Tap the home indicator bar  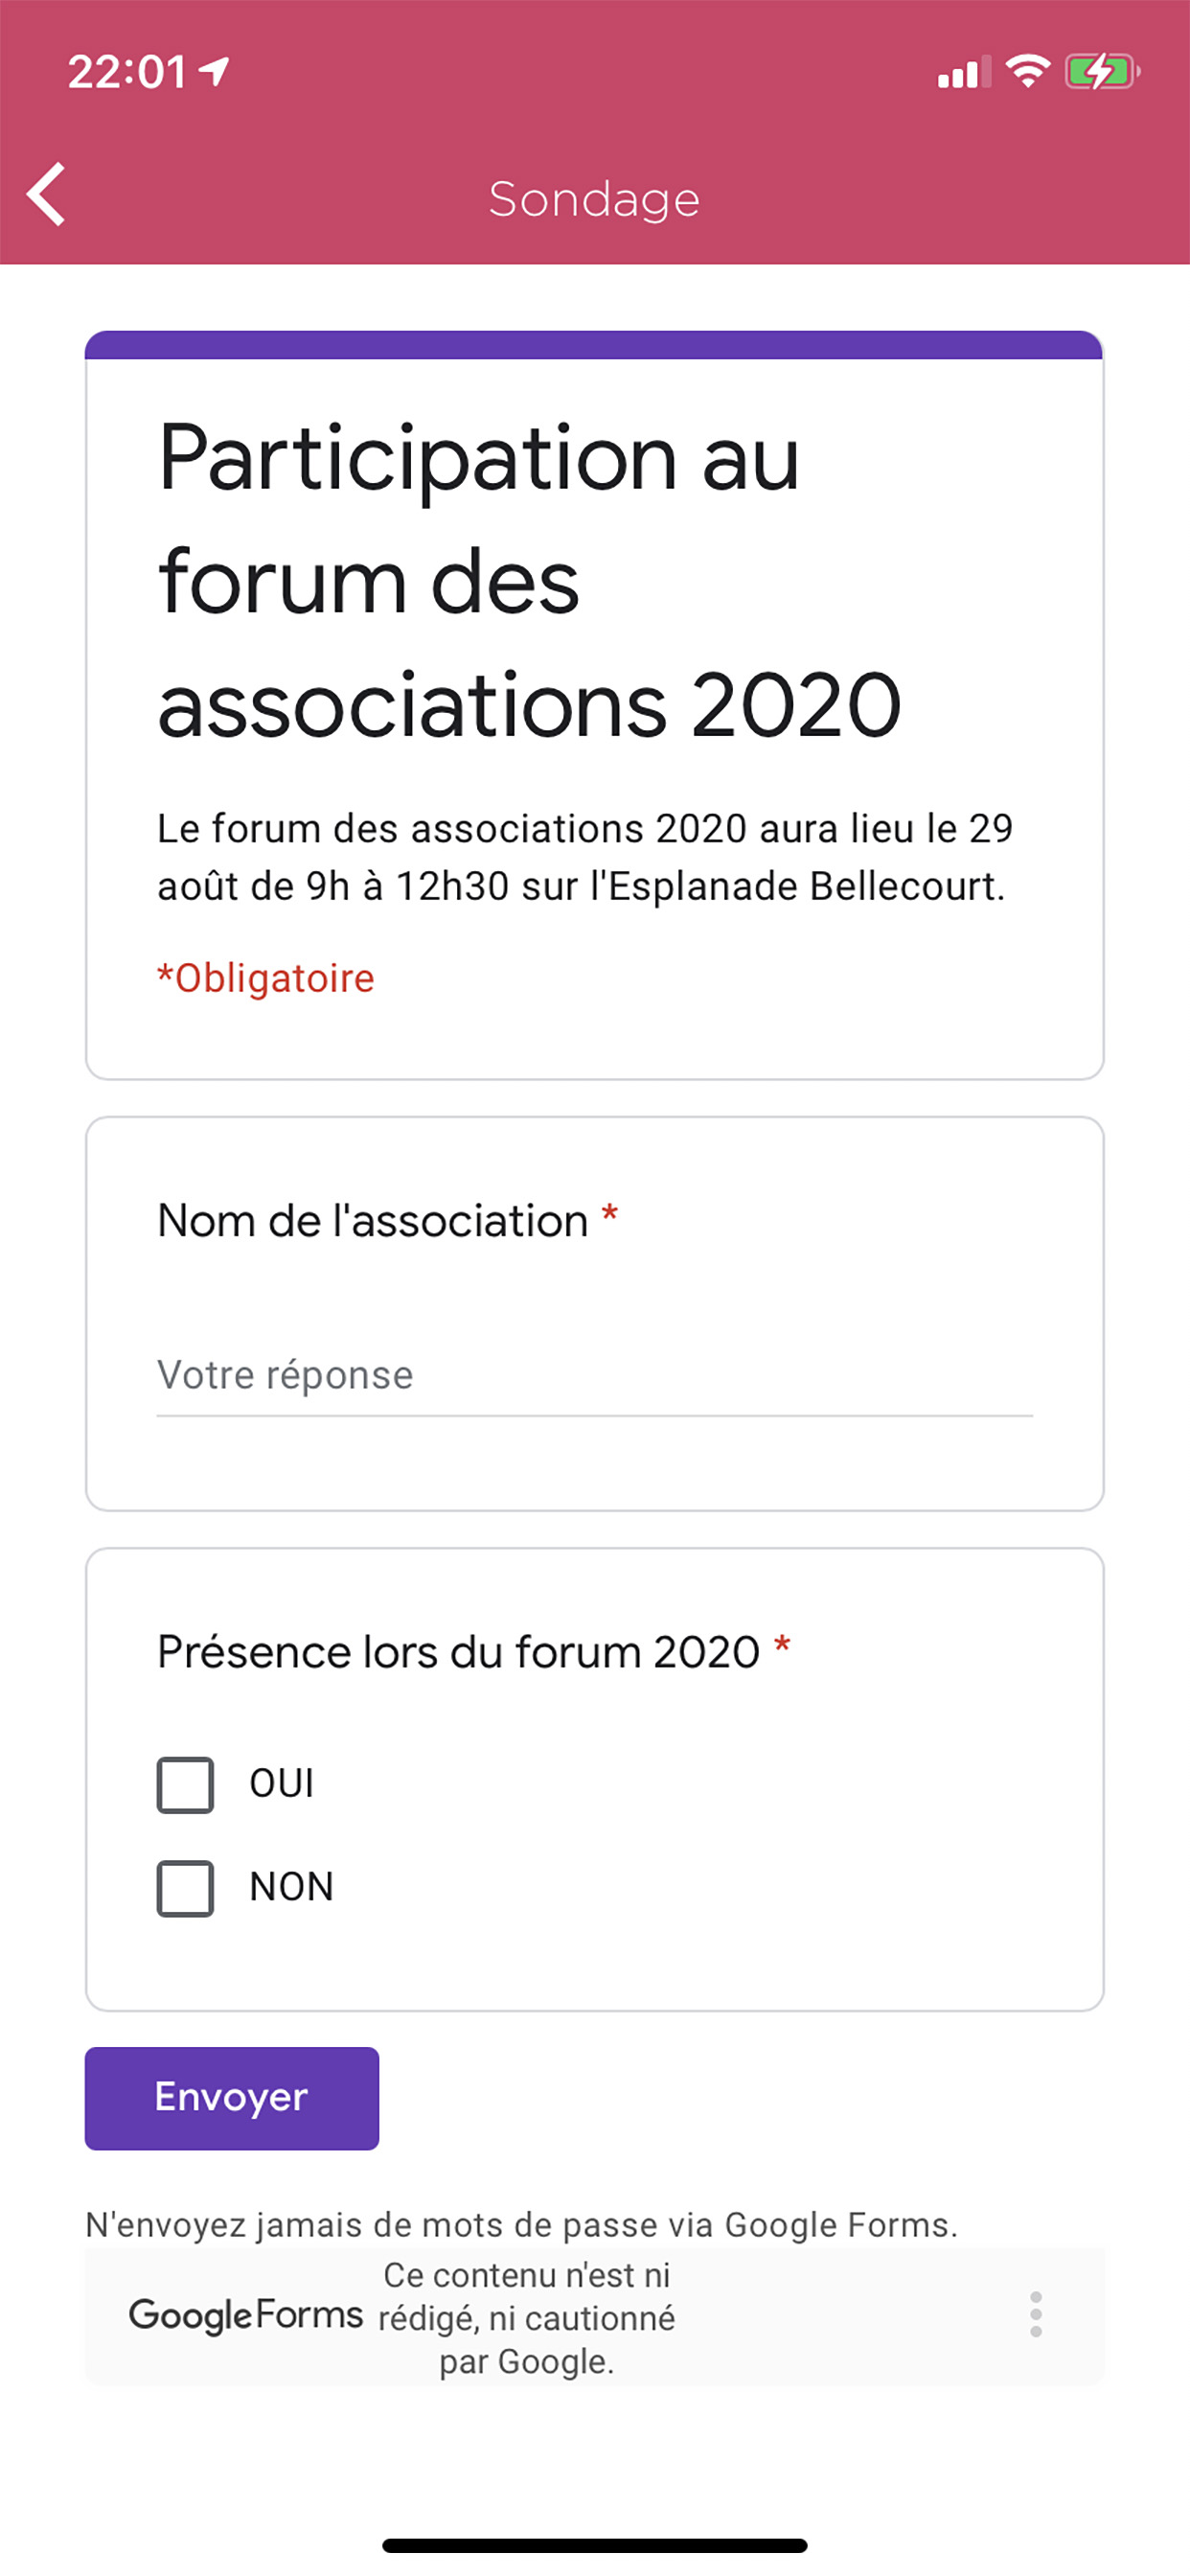(x=595, y=2545)
